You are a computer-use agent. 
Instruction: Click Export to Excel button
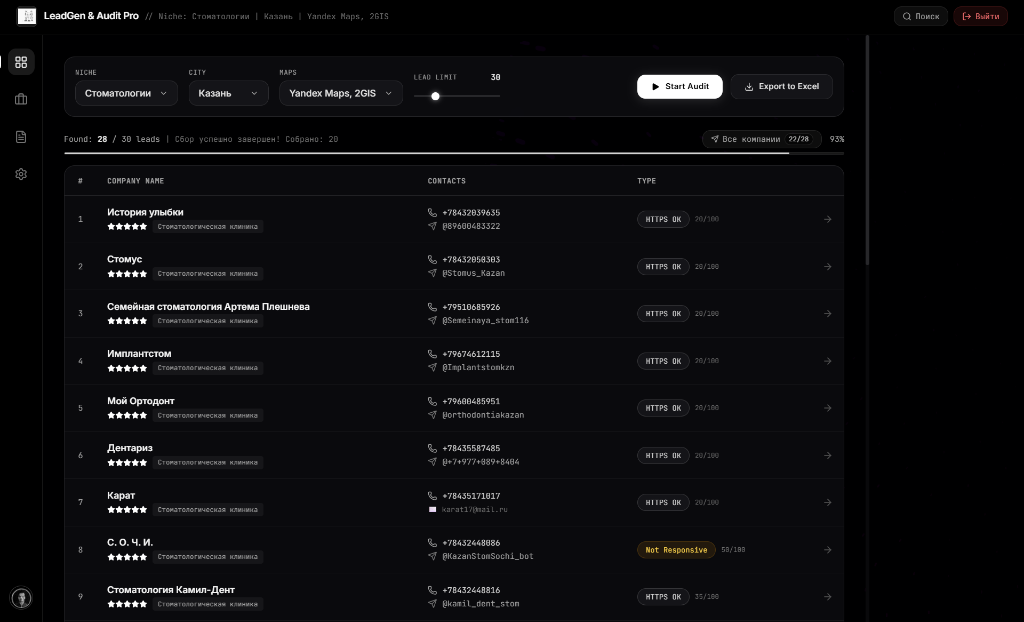(782, 87)
